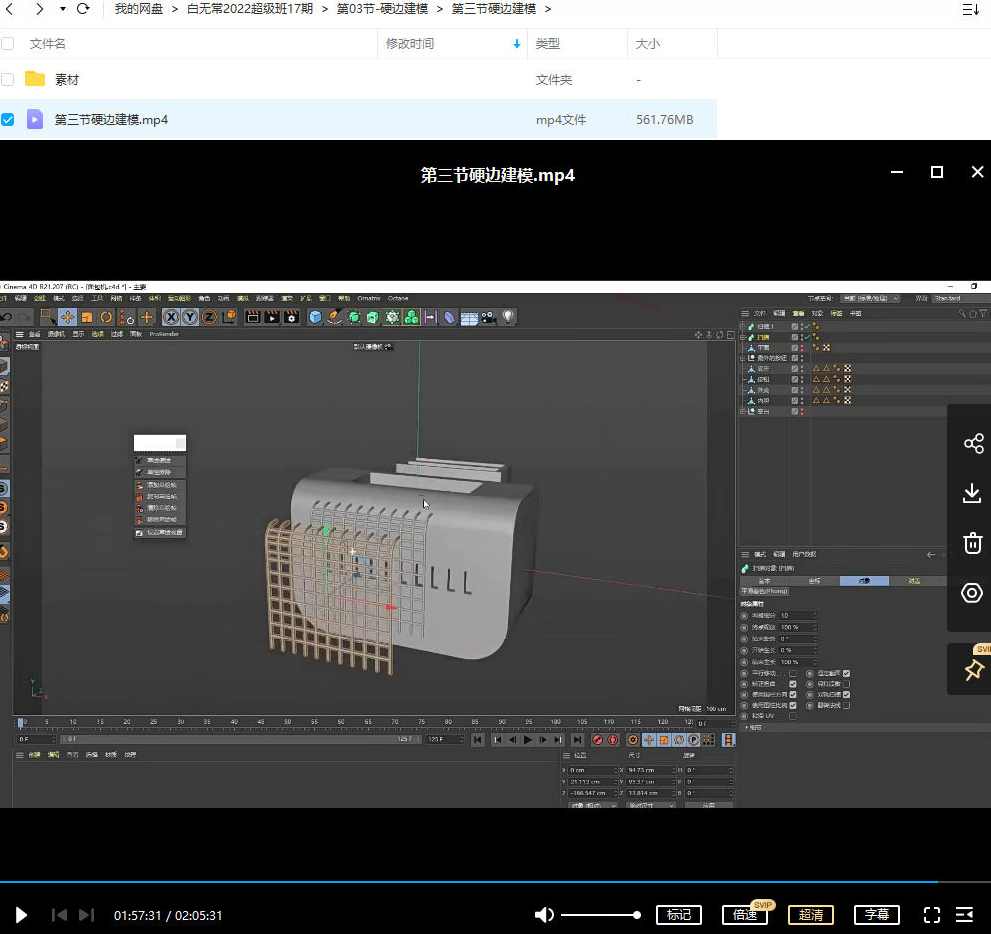Mute the video with the speaker icon
Image resolution: width=991 pixels, height=934 pixels.
pos(544,915)
